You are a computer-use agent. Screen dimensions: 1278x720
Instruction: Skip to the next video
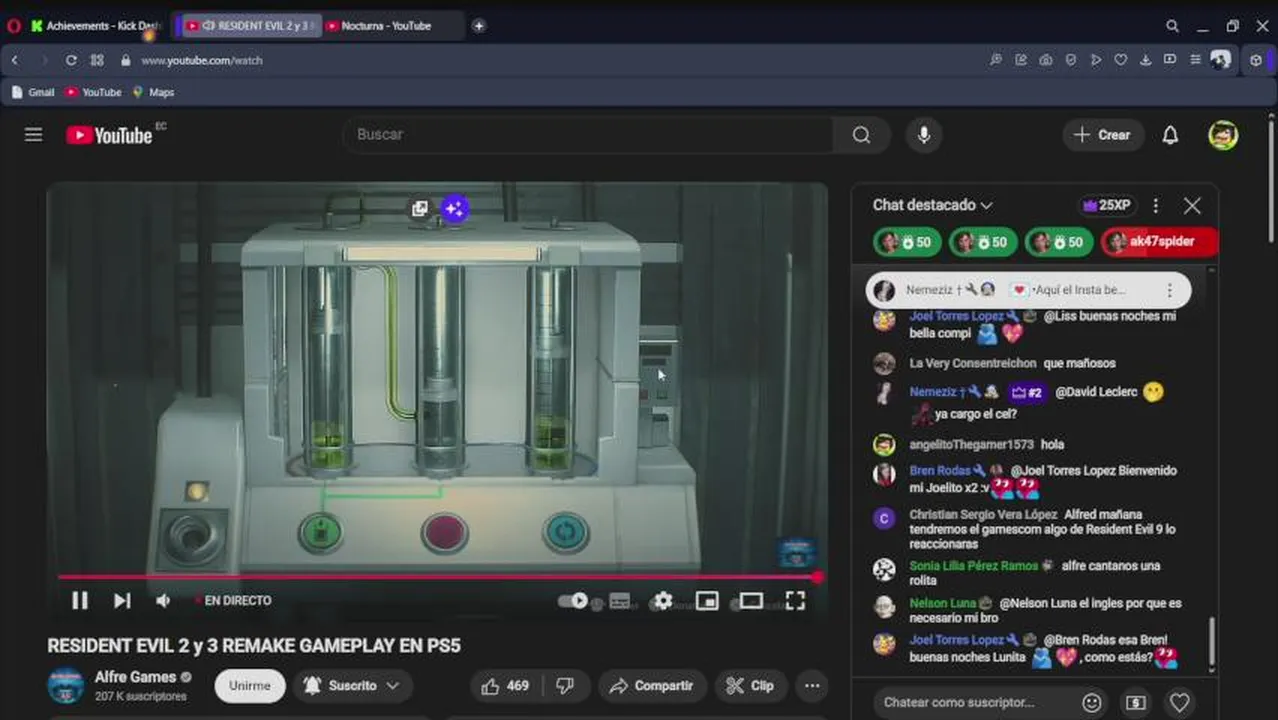tap(122, 601)
